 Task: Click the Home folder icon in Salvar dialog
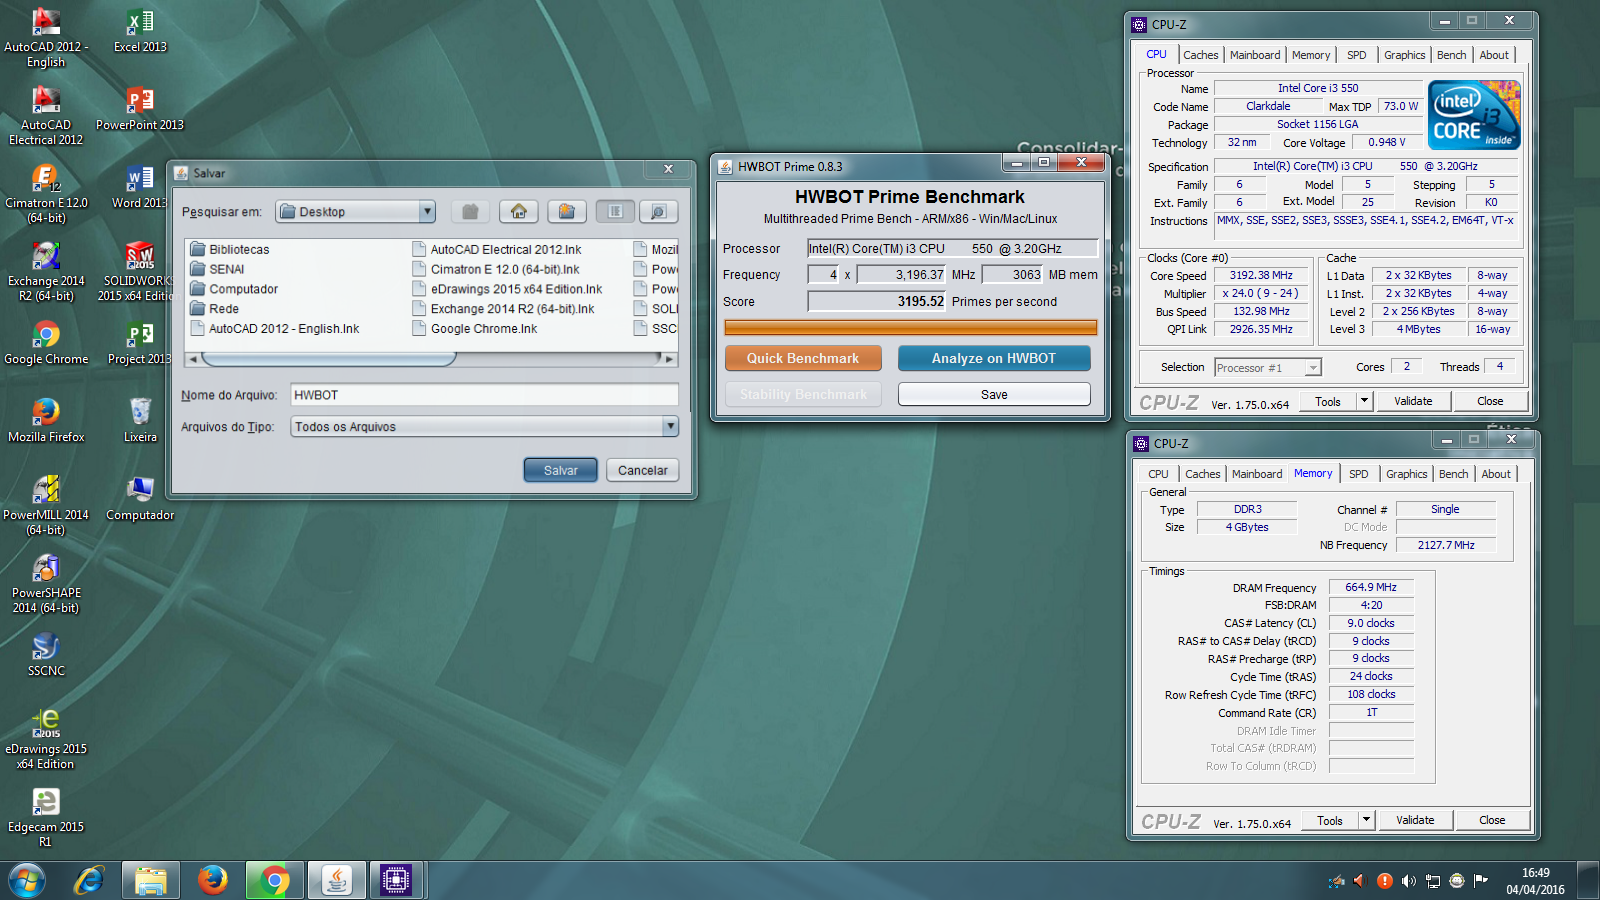pyautogui.click(x=518, y=211)
